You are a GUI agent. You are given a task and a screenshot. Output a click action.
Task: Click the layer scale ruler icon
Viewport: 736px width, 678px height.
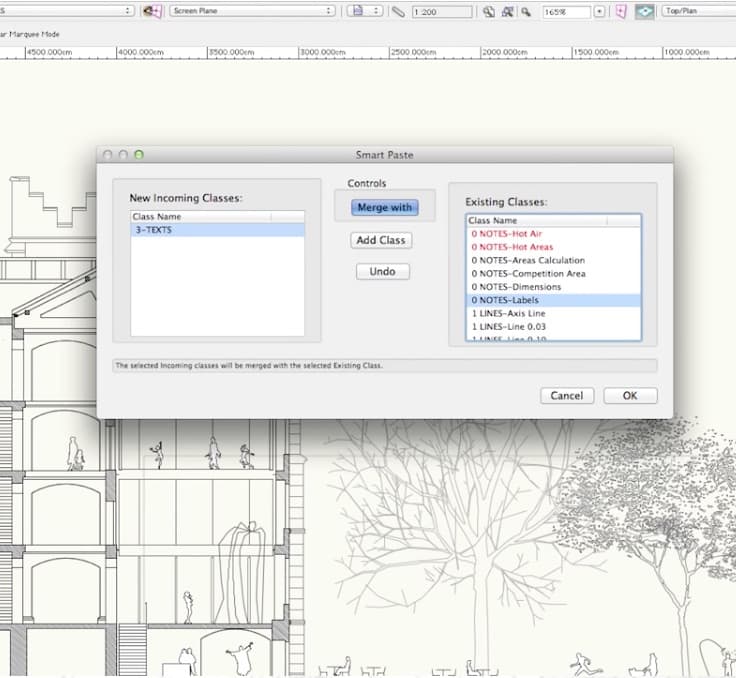click(x=398, y=12)
